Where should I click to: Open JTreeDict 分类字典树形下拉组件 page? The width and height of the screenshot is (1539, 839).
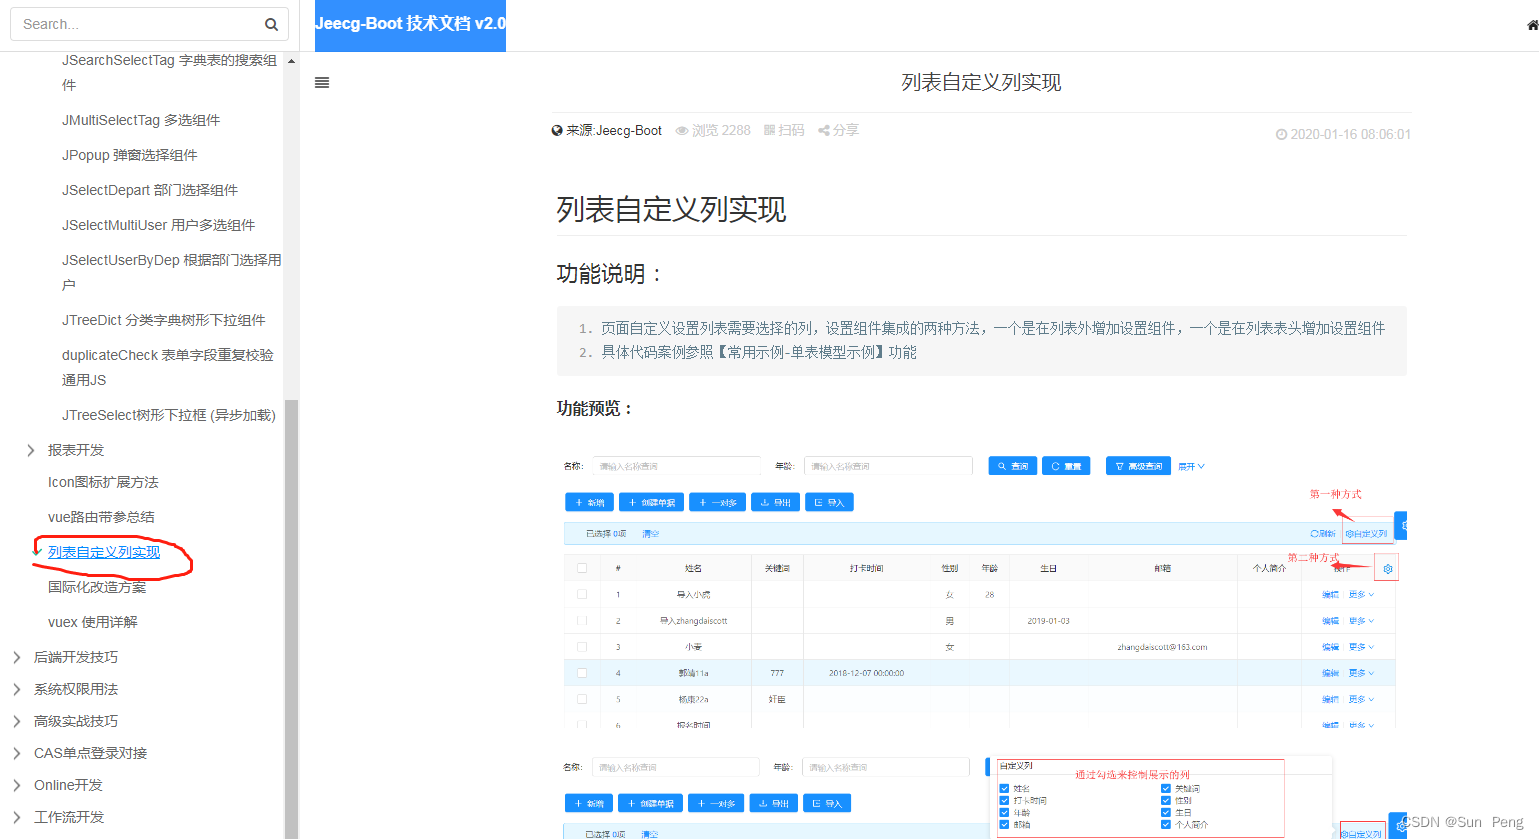coord(164,320)
